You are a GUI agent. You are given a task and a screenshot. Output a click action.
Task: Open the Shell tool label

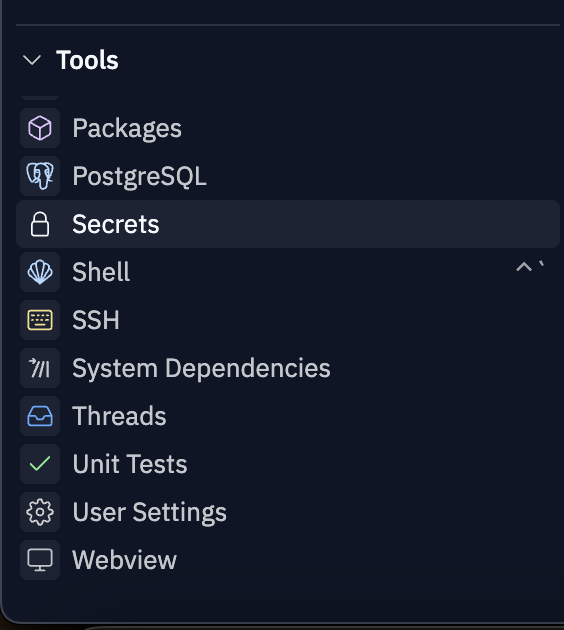[x=101, y=272]
